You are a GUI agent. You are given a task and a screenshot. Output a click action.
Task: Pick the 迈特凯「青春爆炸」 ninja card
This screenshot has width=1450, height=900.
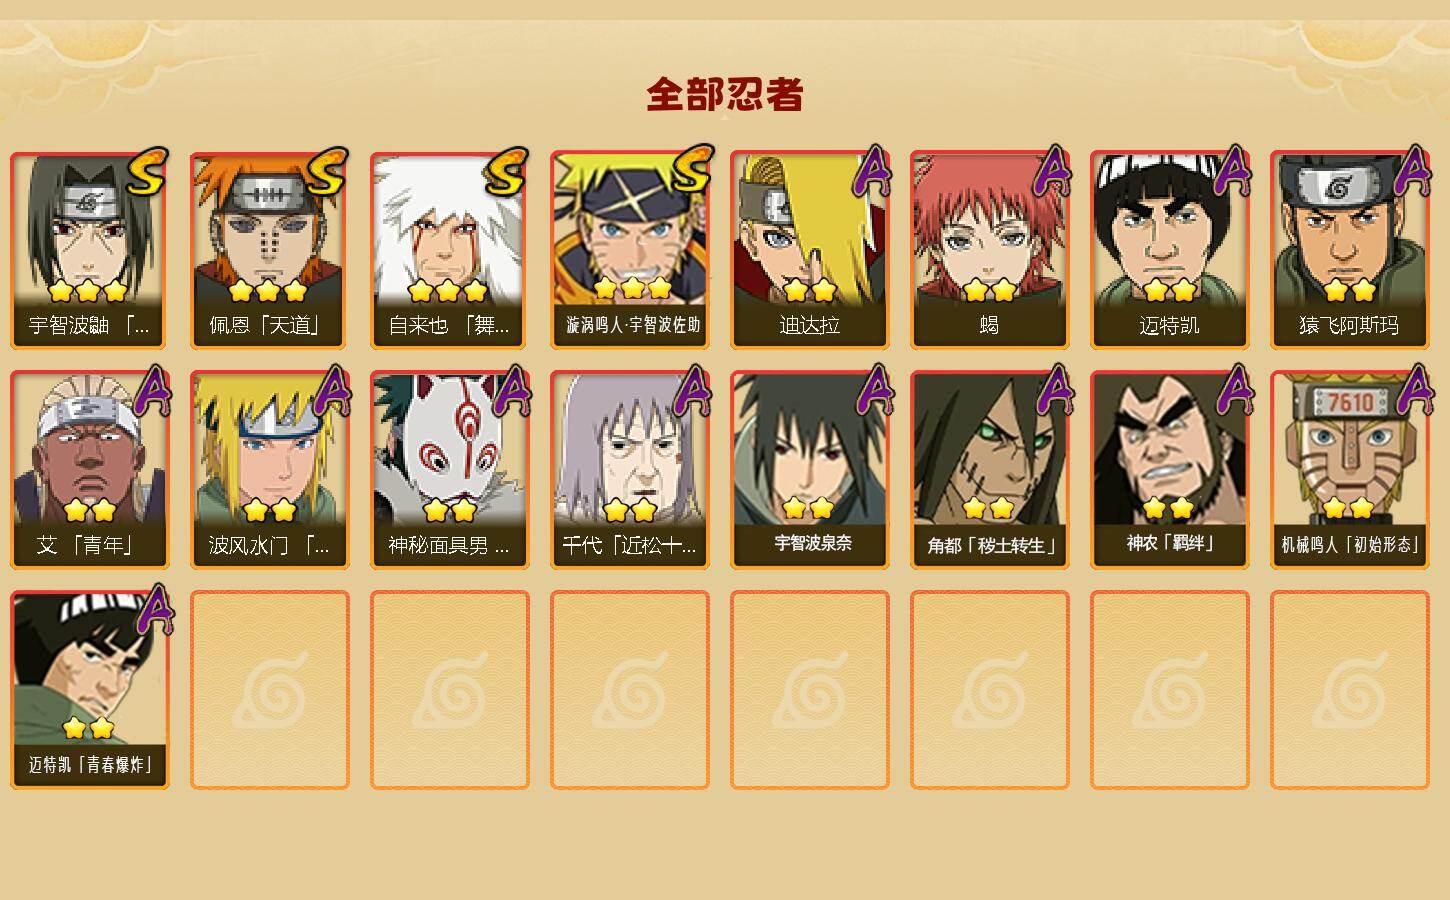pos(89,690)
